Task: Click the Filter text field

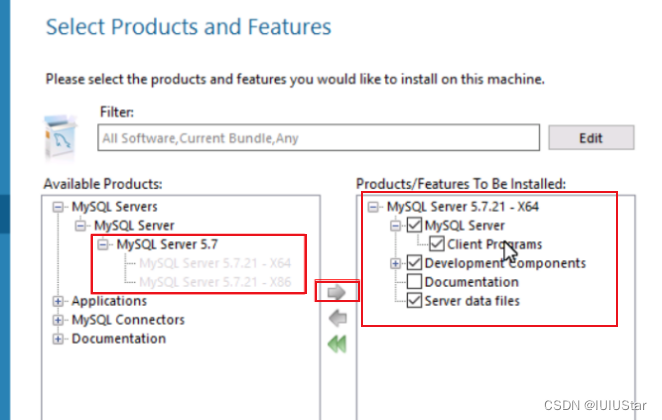Action: click(x=319, y=138)
